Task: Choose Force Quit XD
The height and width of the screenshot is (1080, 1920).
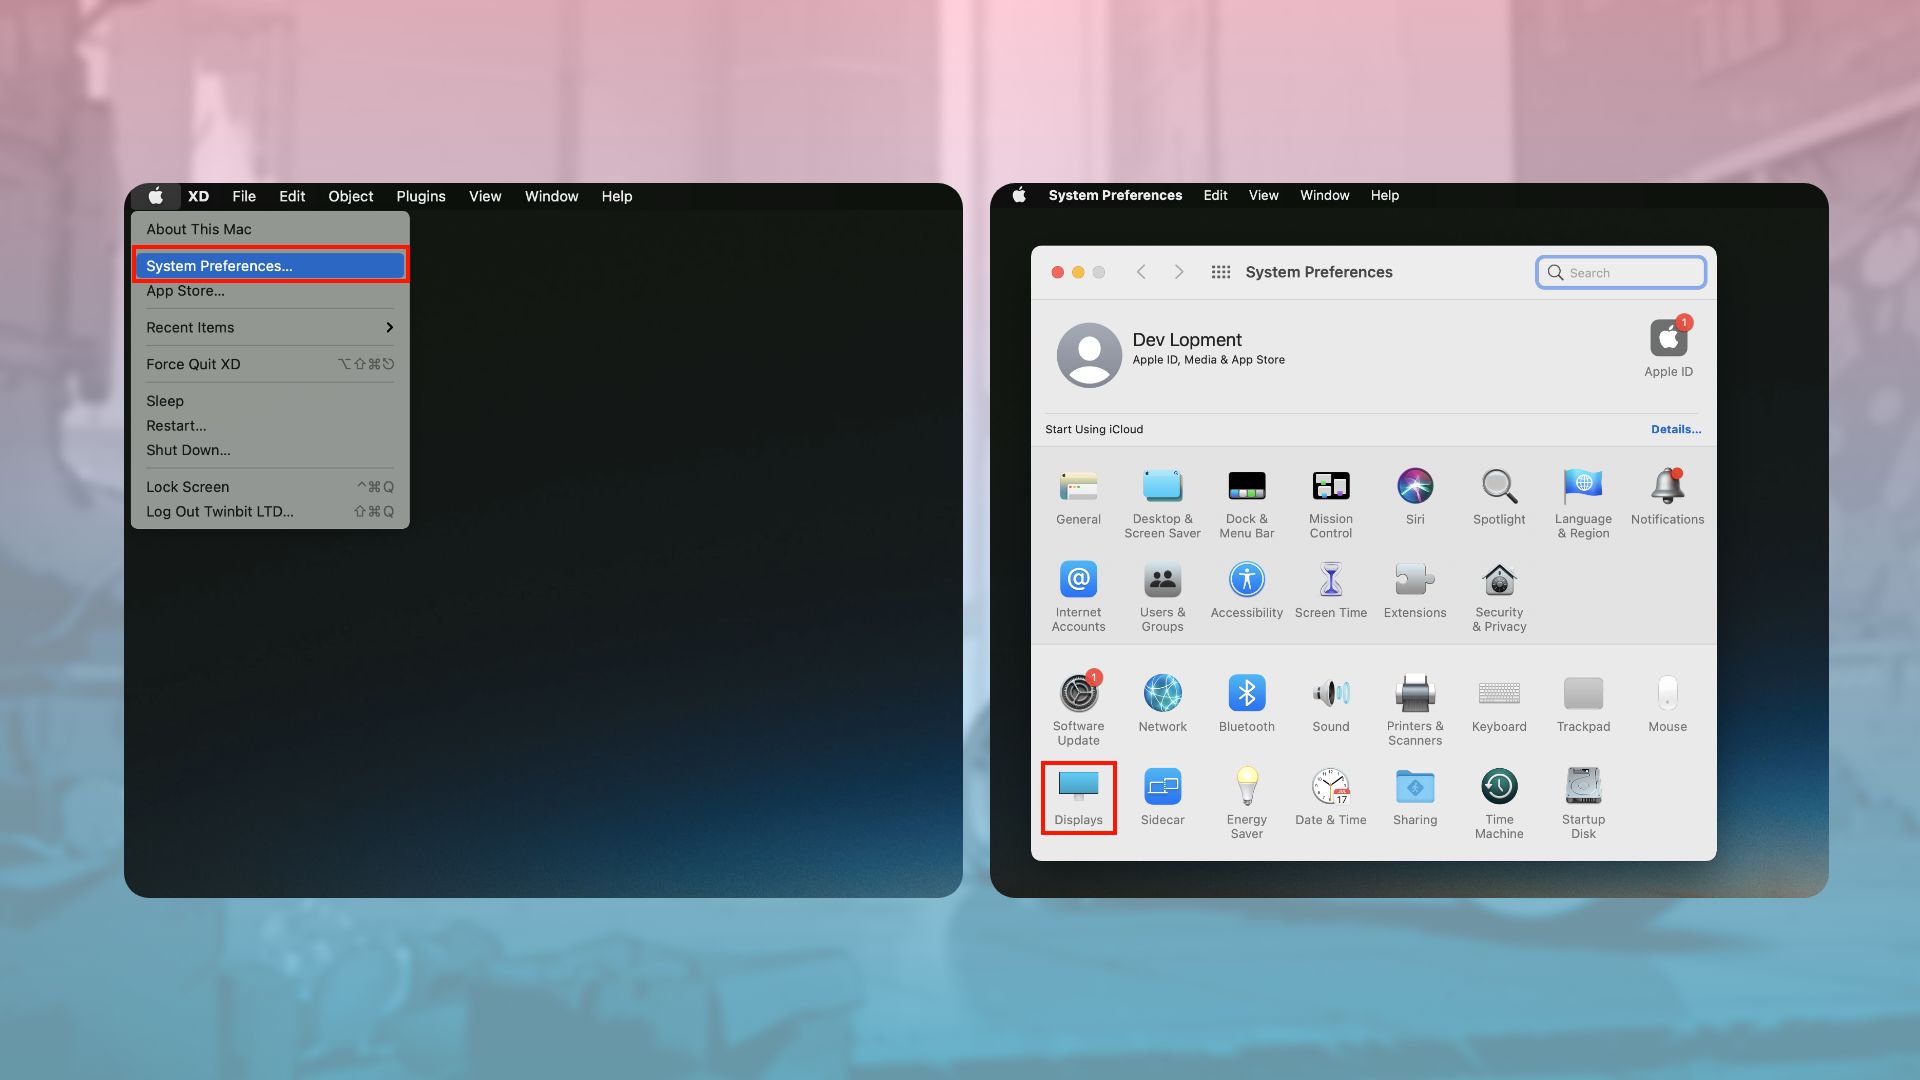Action: click(270, 364)
